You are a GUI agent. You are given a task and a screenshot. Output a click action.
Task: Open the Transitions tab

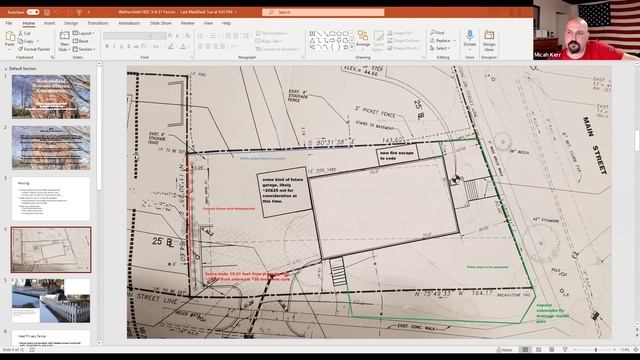pos(98,23)
